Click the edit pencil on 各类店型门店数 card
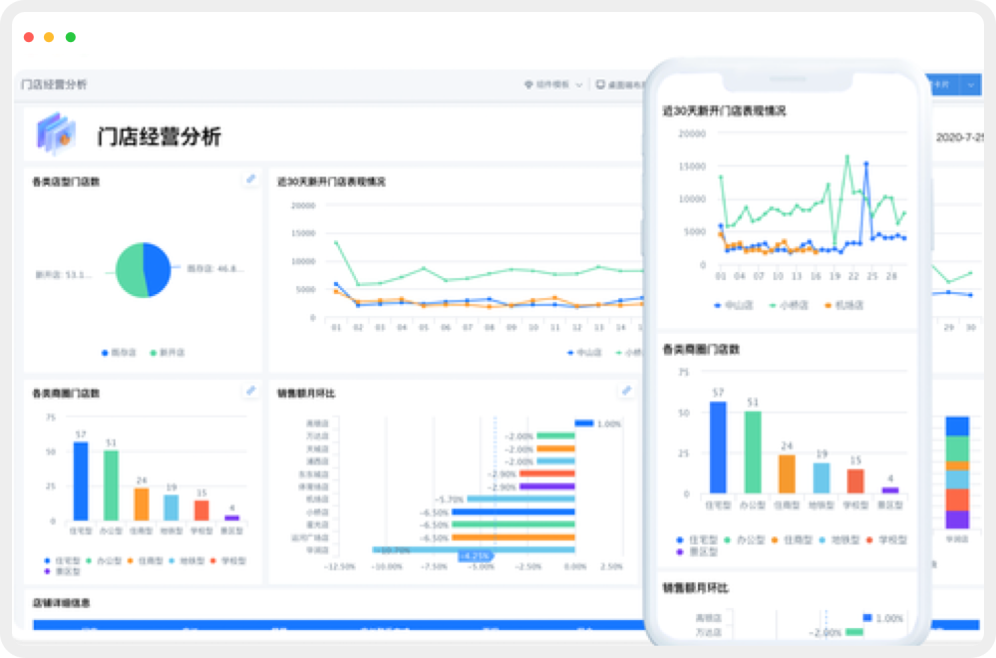996x658 pixels. tap(250, 179)
